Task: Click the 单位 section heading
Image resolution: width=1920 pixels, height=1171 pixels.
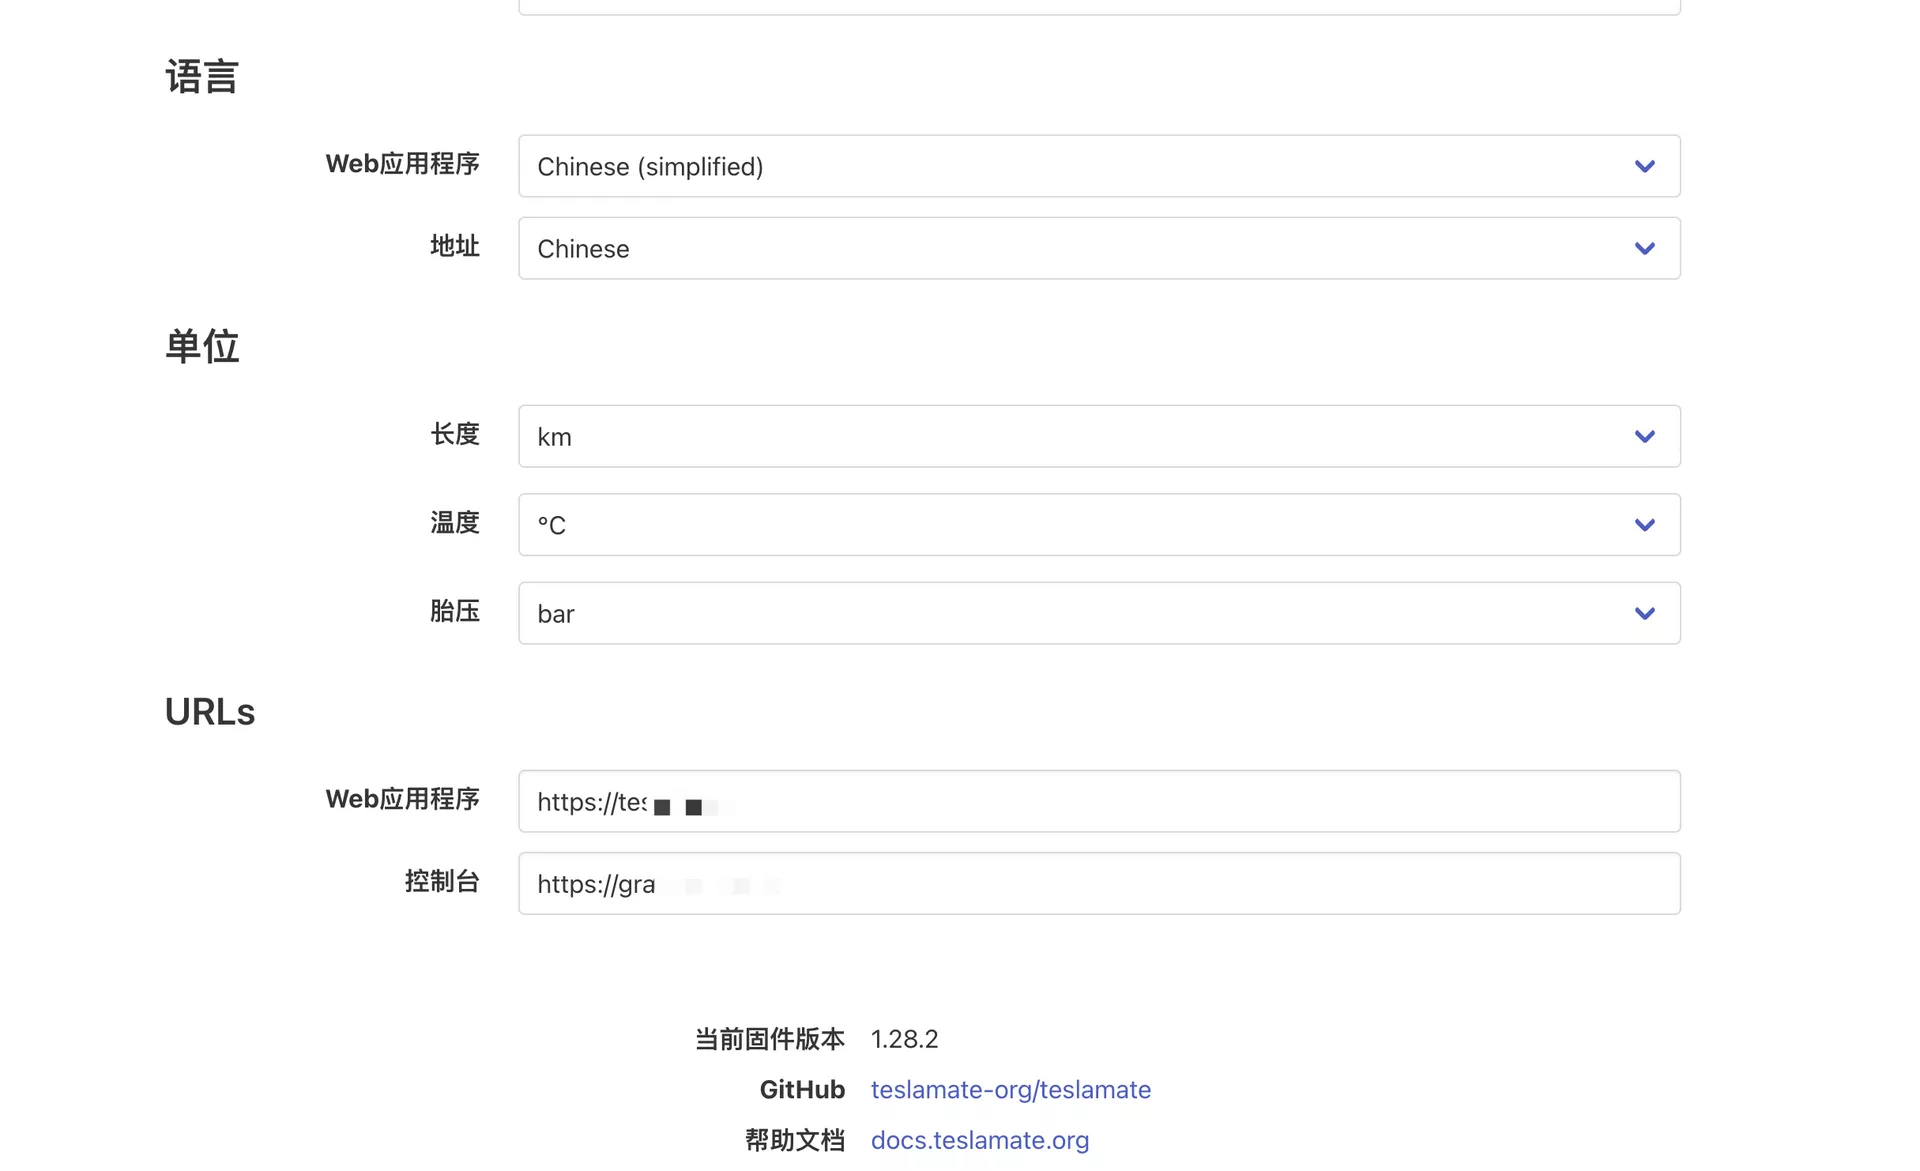Action: (202, 347)
